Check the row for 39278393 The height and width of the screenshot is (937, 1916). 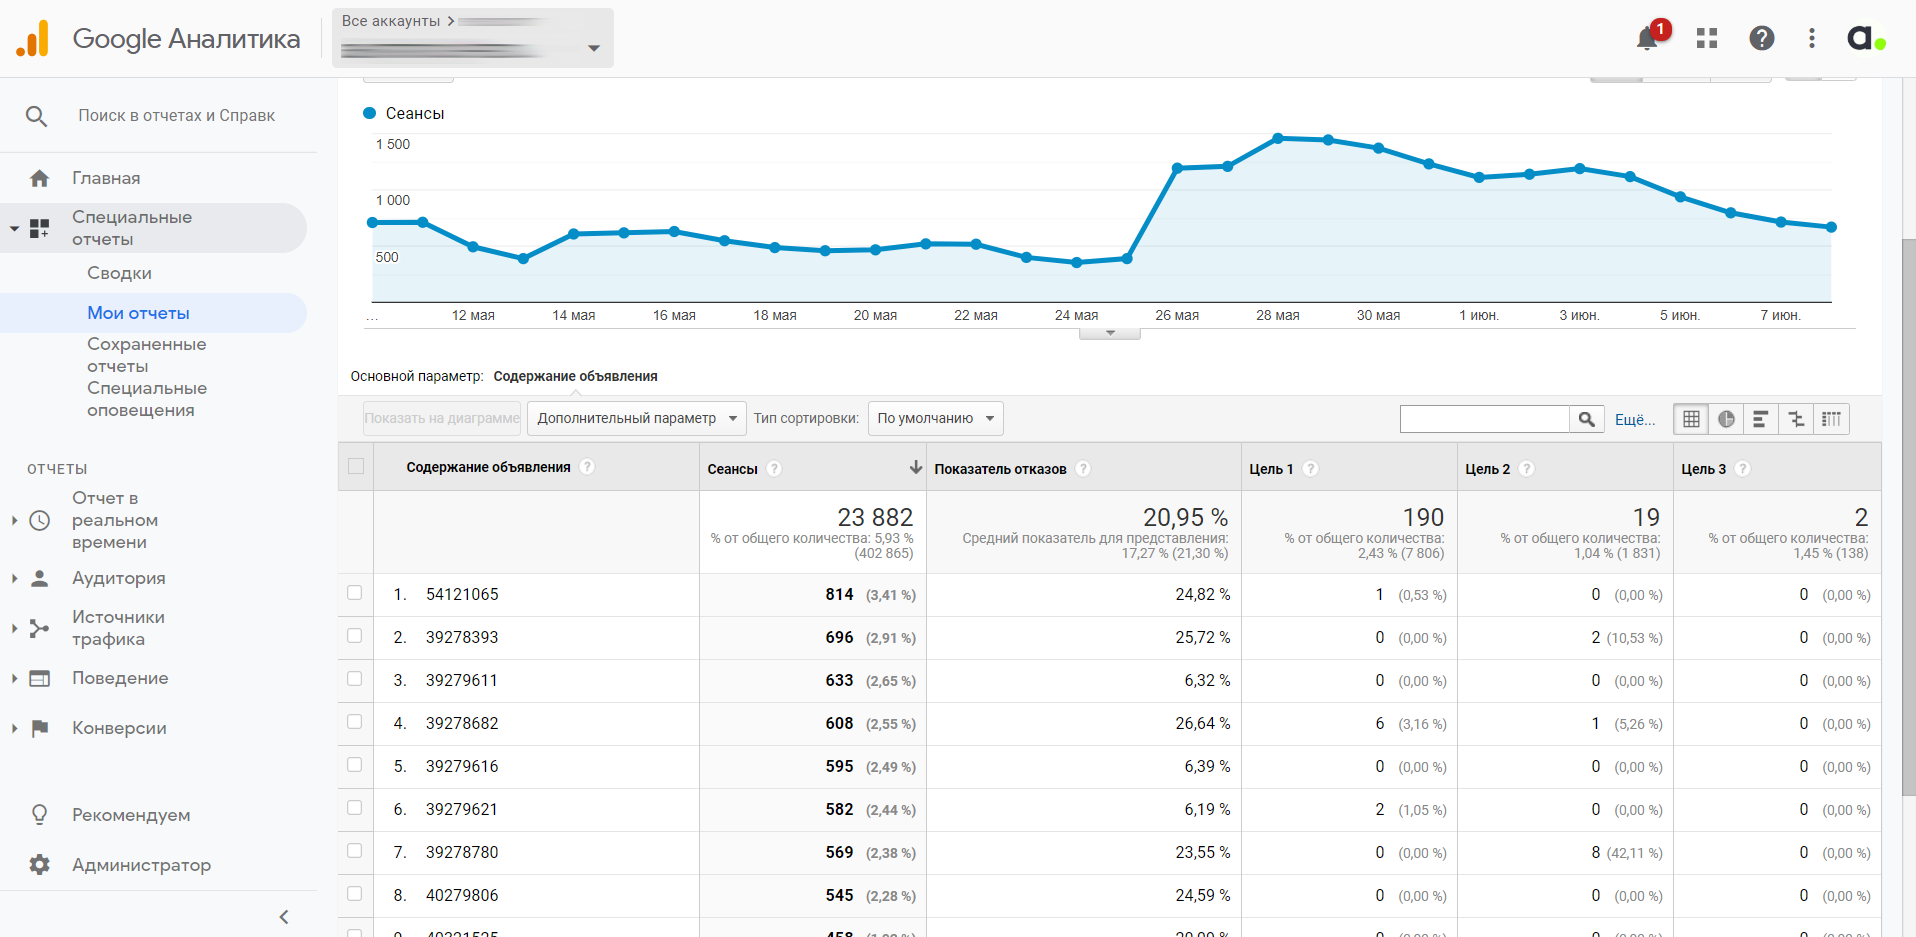pos(354,636)
